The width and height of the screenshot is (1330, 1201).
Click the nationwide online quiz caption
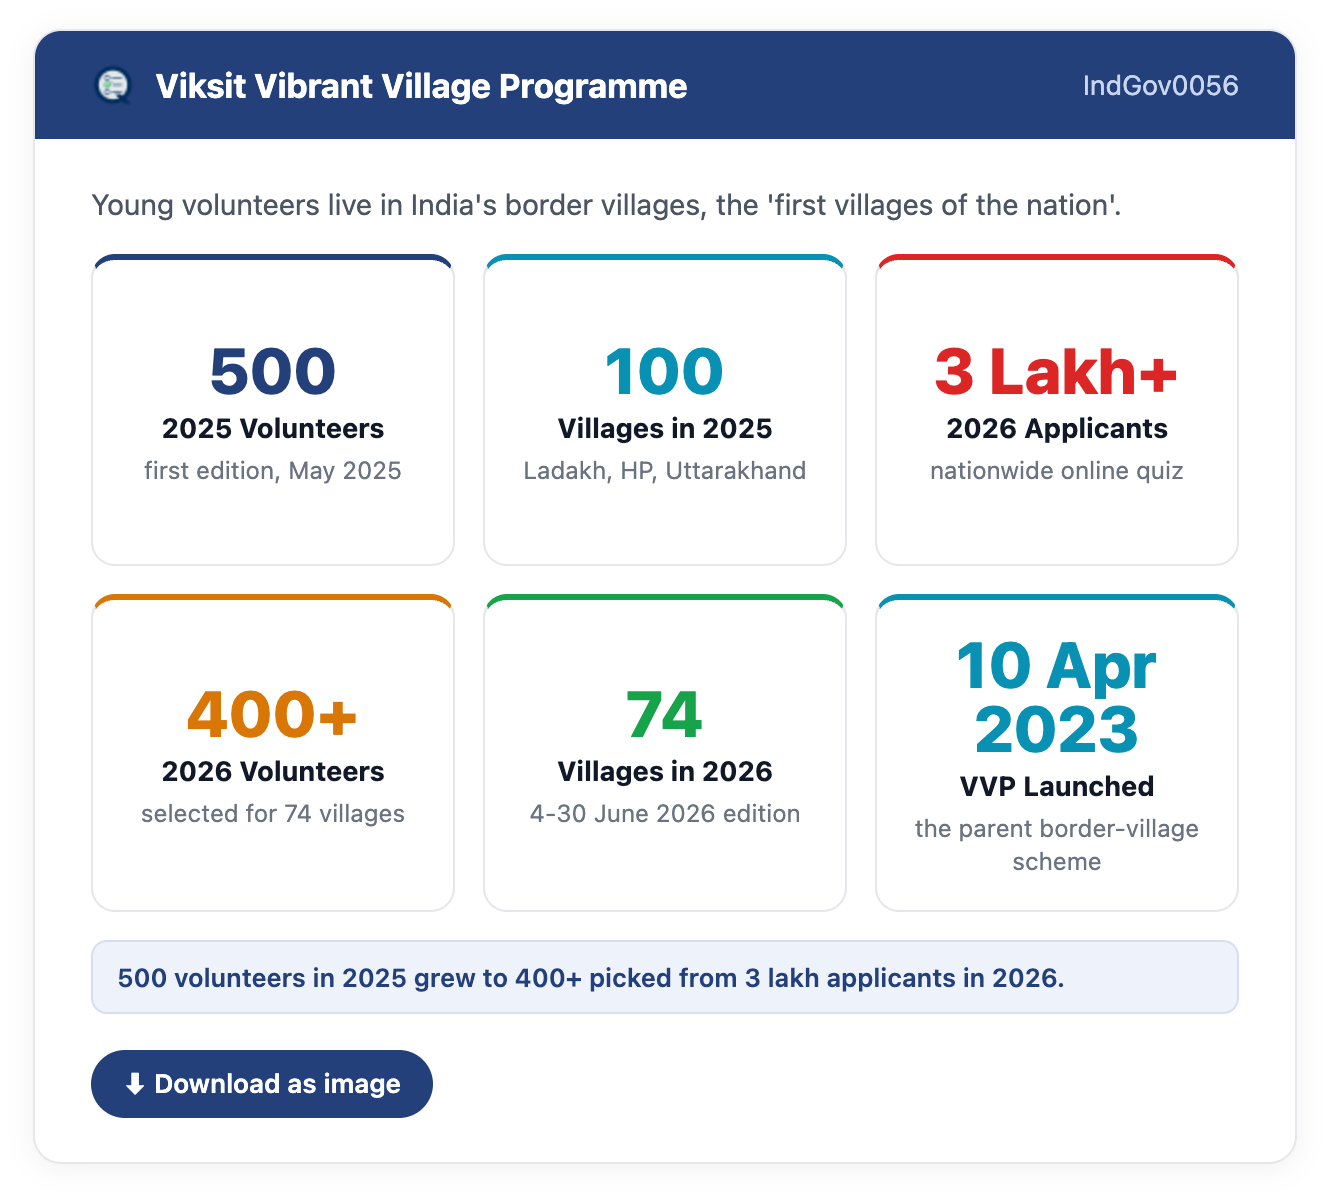tap(1057, 471)
